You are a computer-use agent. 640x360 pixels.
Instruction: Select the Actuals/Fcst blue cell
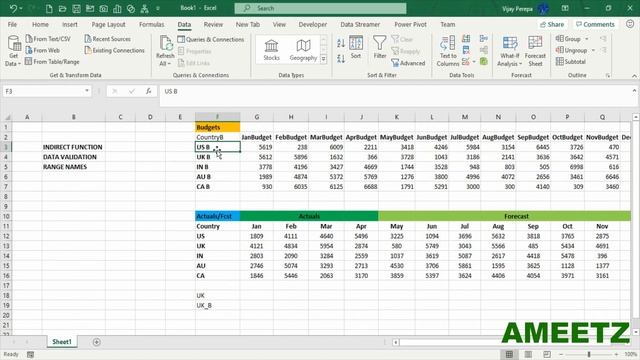(x=218, y=216)
